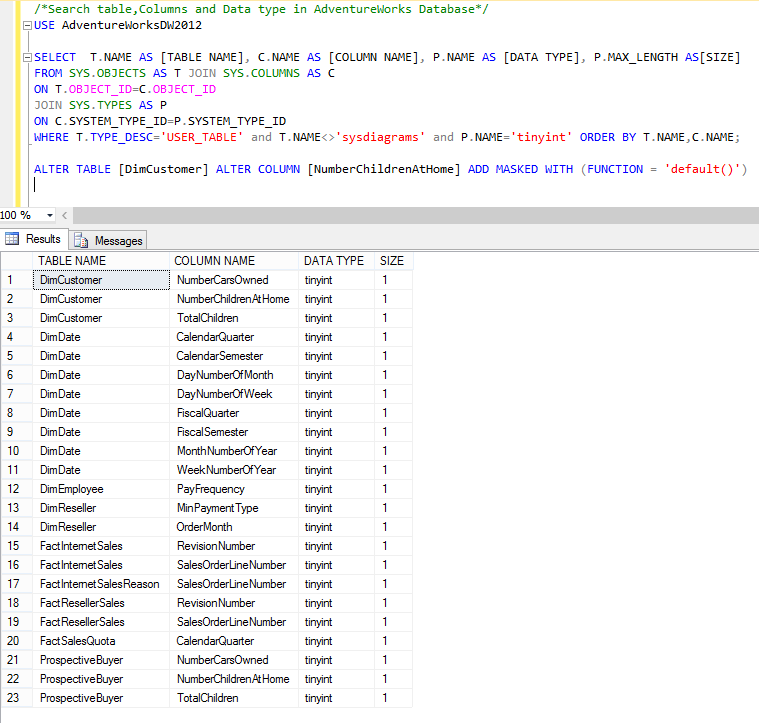Switch to the Results tab

(34, 239)
